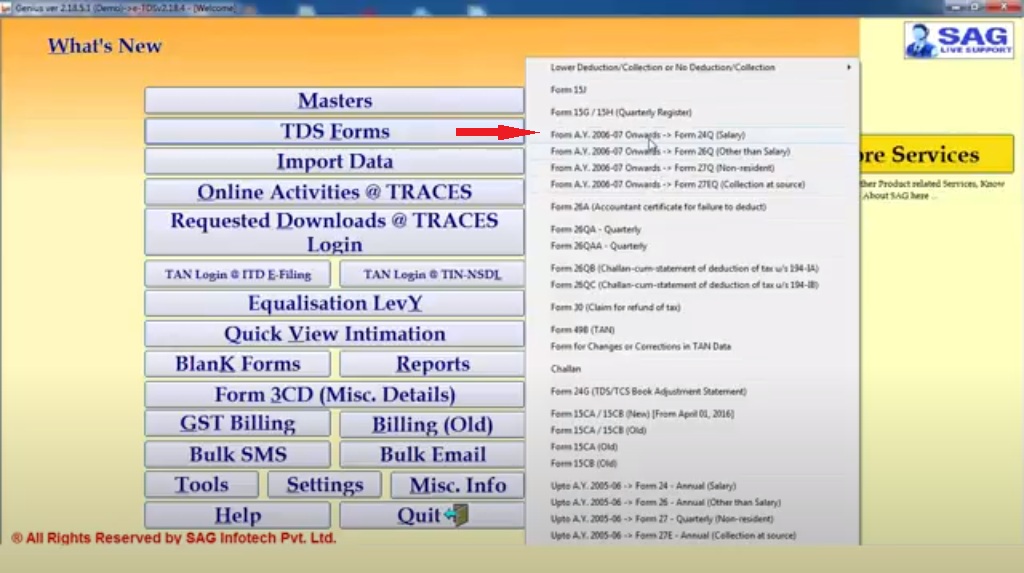This screenshot has height=573, width=1024.
Task: Expand Lower Deduction/Collection submenu arrow
Action: point(849,68)
